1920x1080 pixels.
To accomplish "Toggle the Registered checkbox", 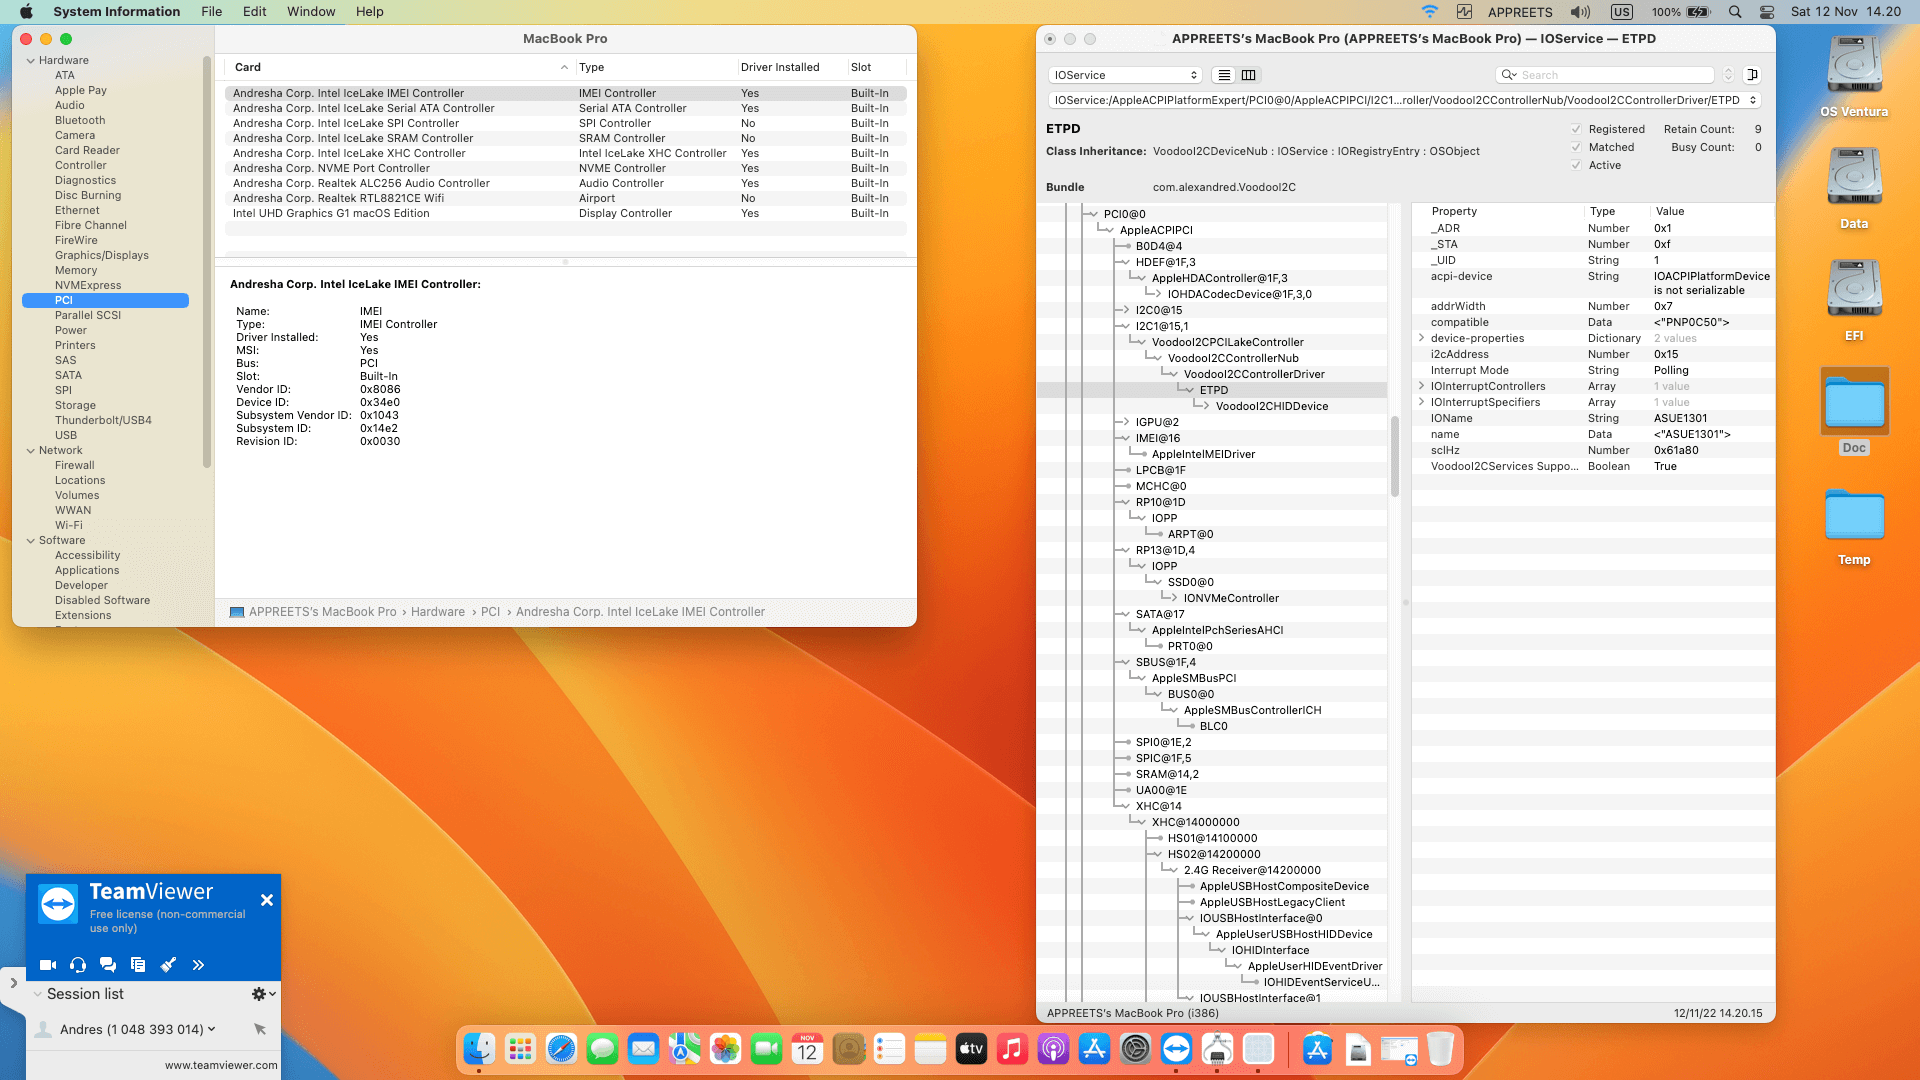I will point(1576,129).
